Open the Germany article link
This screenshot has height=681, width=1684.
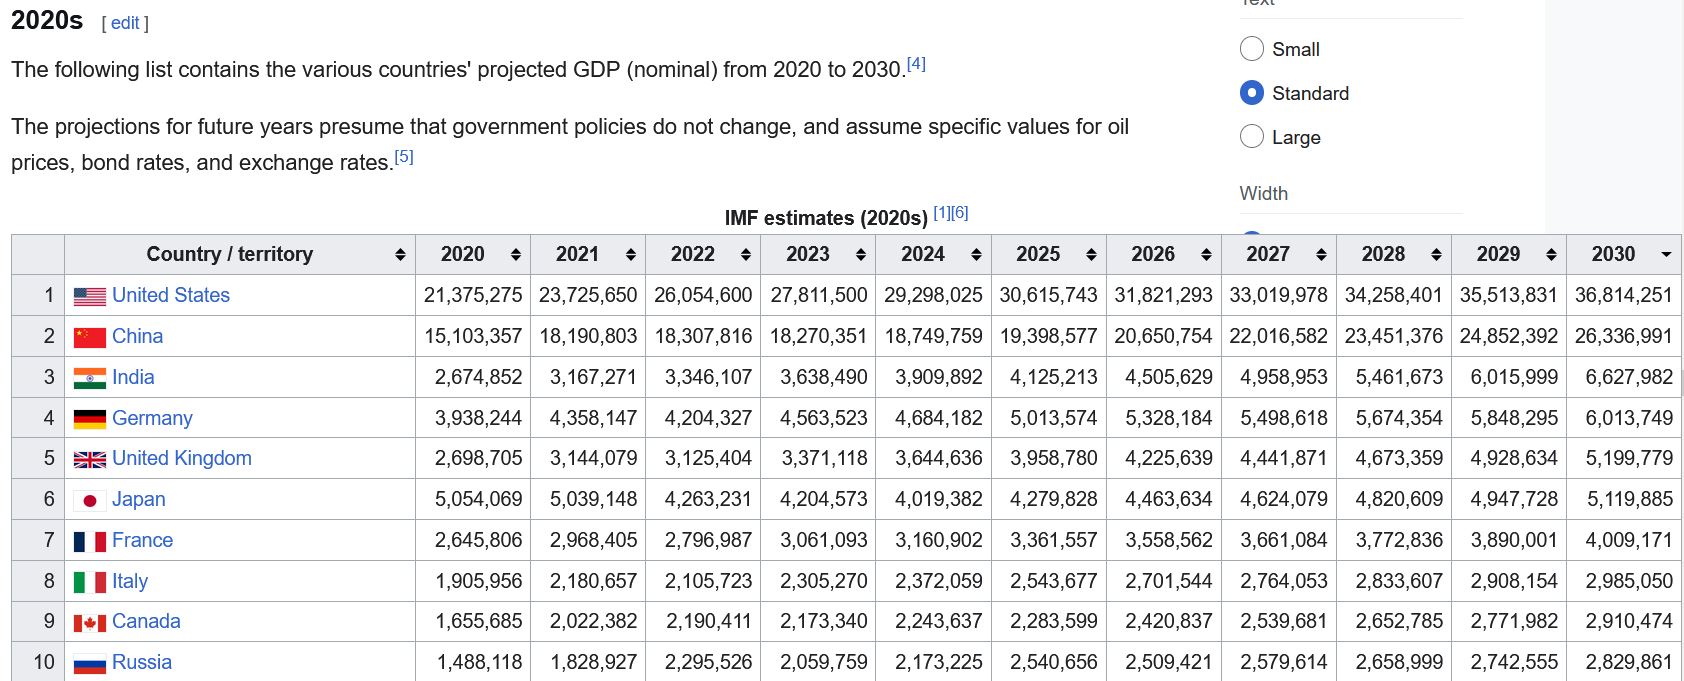pyautogui.click(x=152, y=418)
